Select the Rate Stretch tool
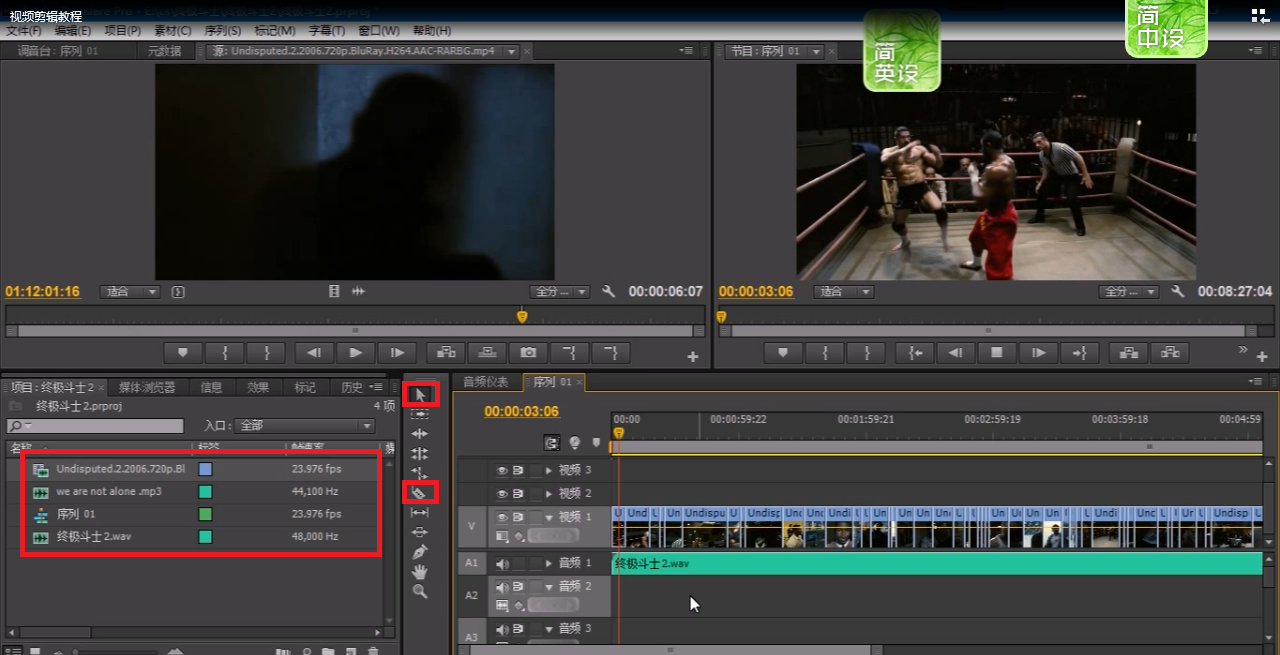This screenshot has height=655, width=1280. (420, 473)
